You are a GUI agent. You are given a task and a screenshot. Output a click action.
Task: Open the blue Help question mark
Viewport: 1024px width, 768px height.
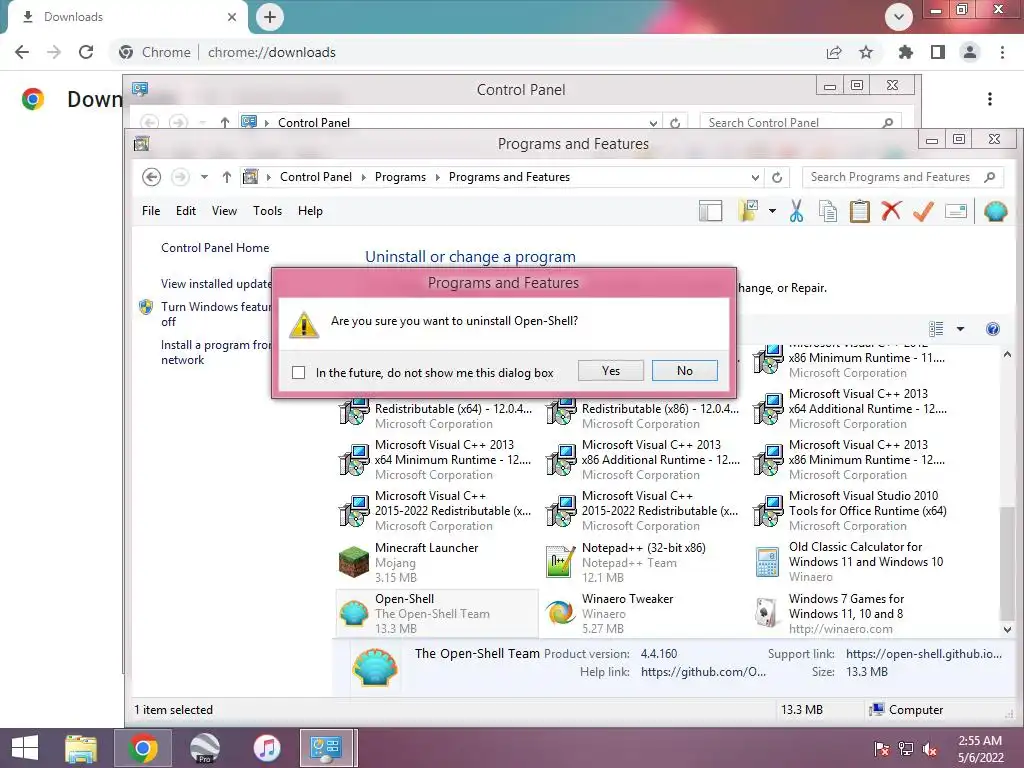click(993, 328)
